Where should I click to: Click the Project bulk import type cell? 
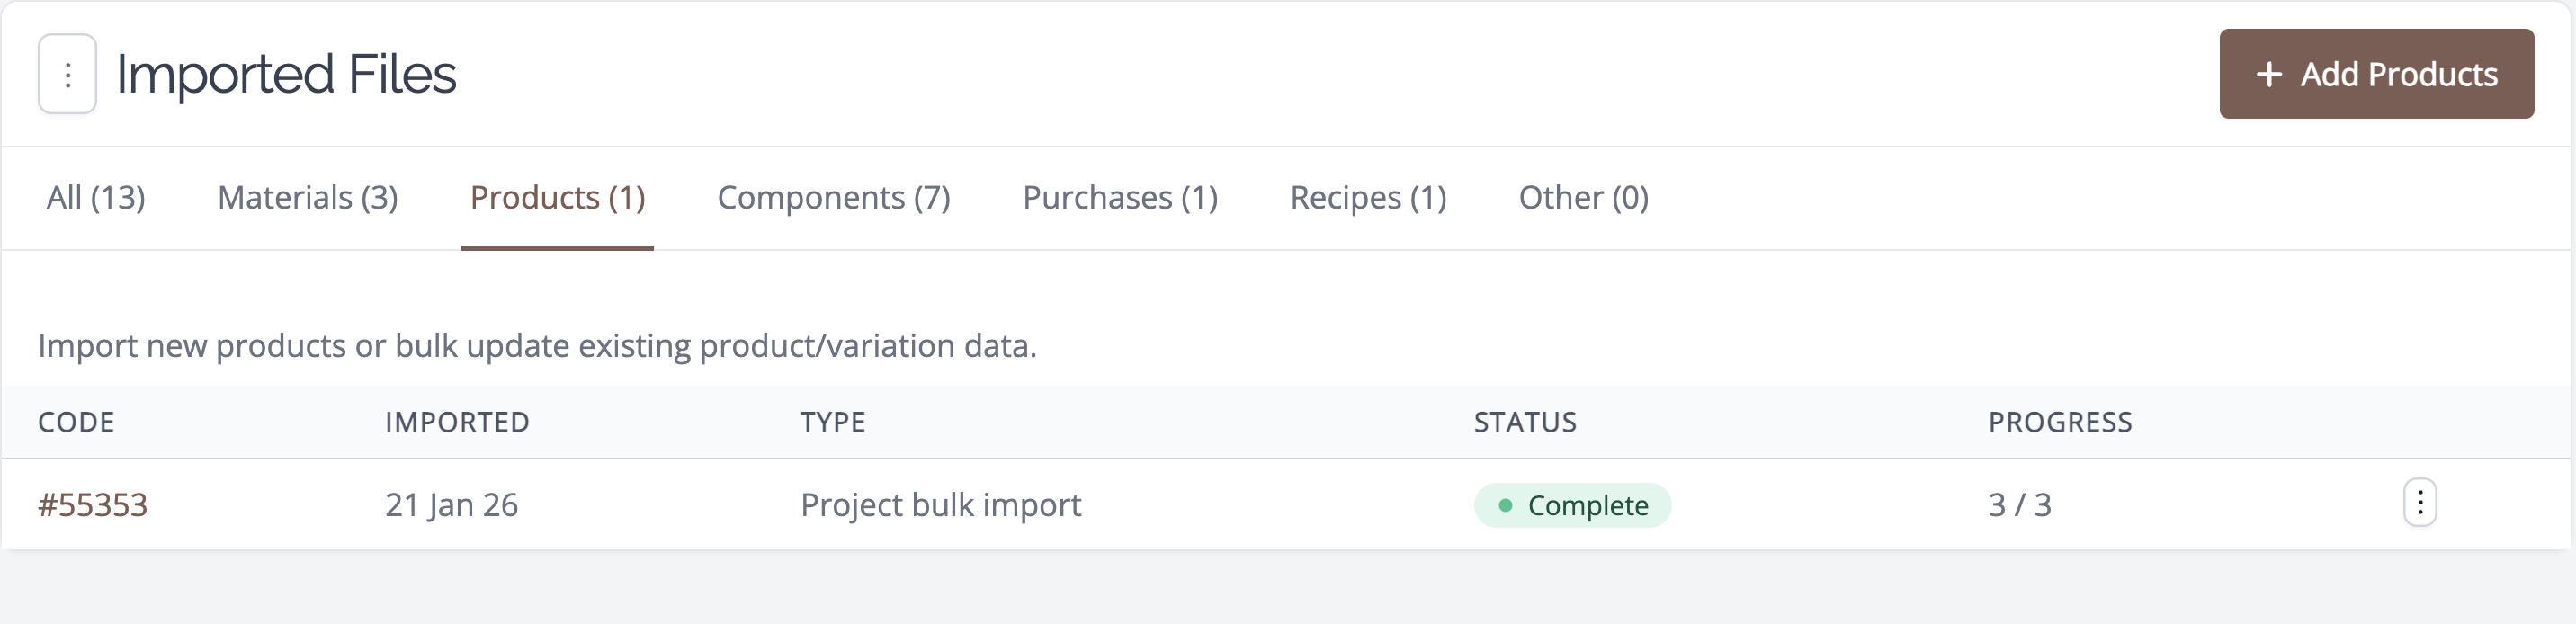point(941,505)
